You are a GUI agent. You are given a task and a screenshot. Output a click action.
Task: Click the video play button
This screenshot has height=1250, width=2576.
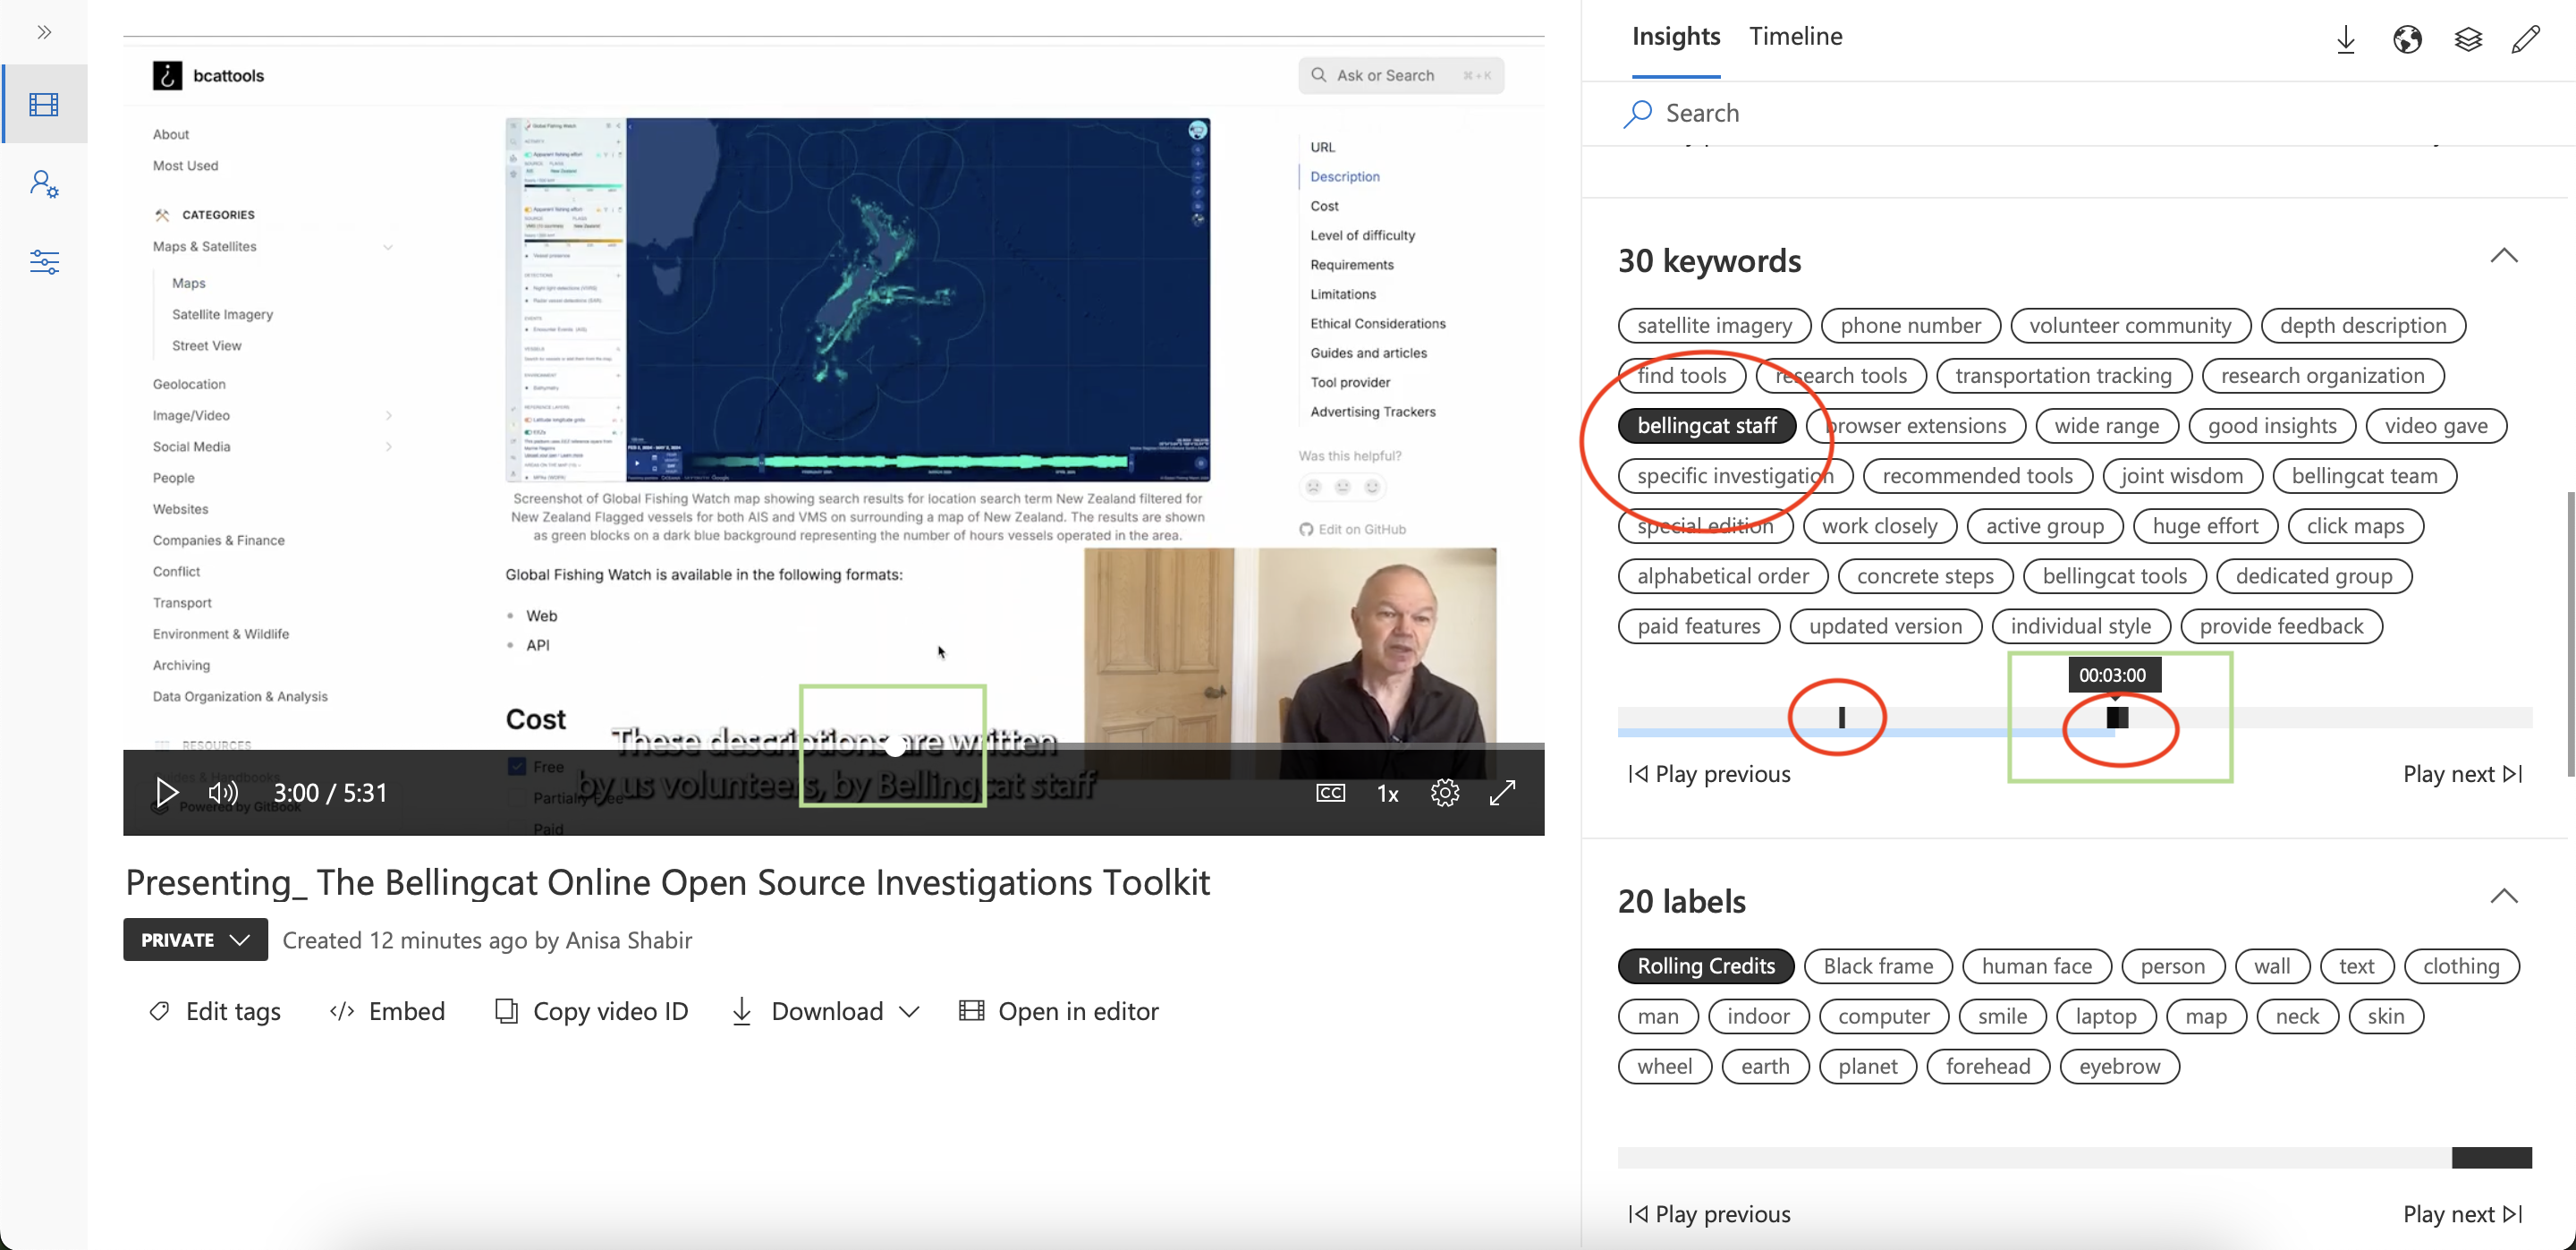166,793
